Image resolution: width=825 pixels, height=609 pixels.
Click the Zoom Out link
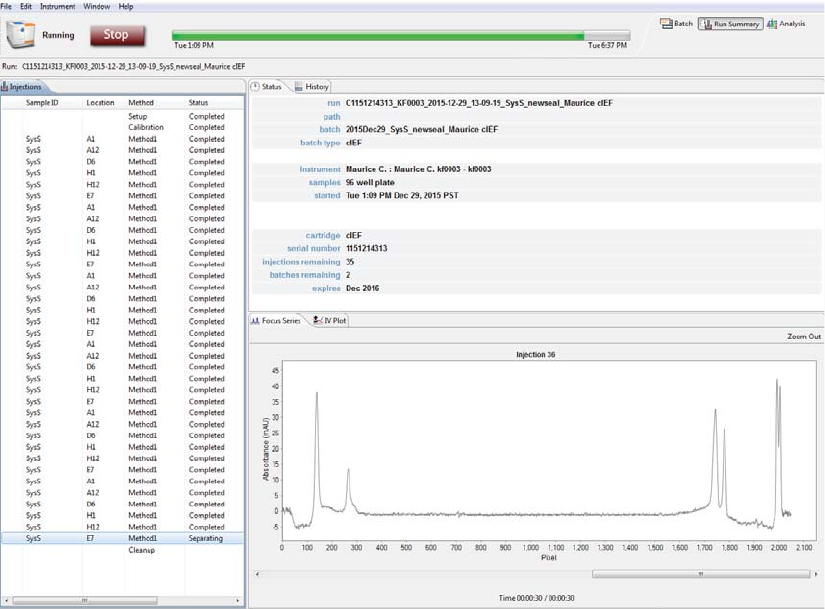pyautogui.click(x=804, y=337)
